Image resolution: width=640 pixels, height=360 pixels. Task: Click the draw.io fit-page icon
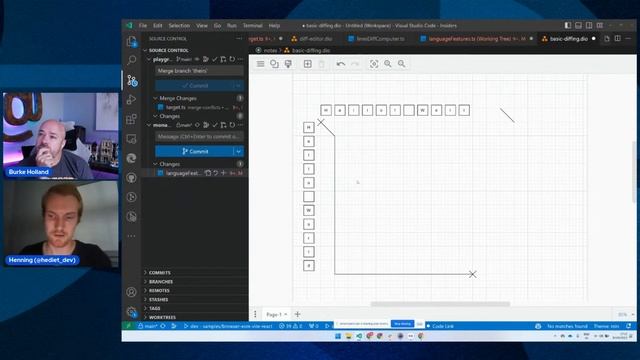tap(374, 64)
